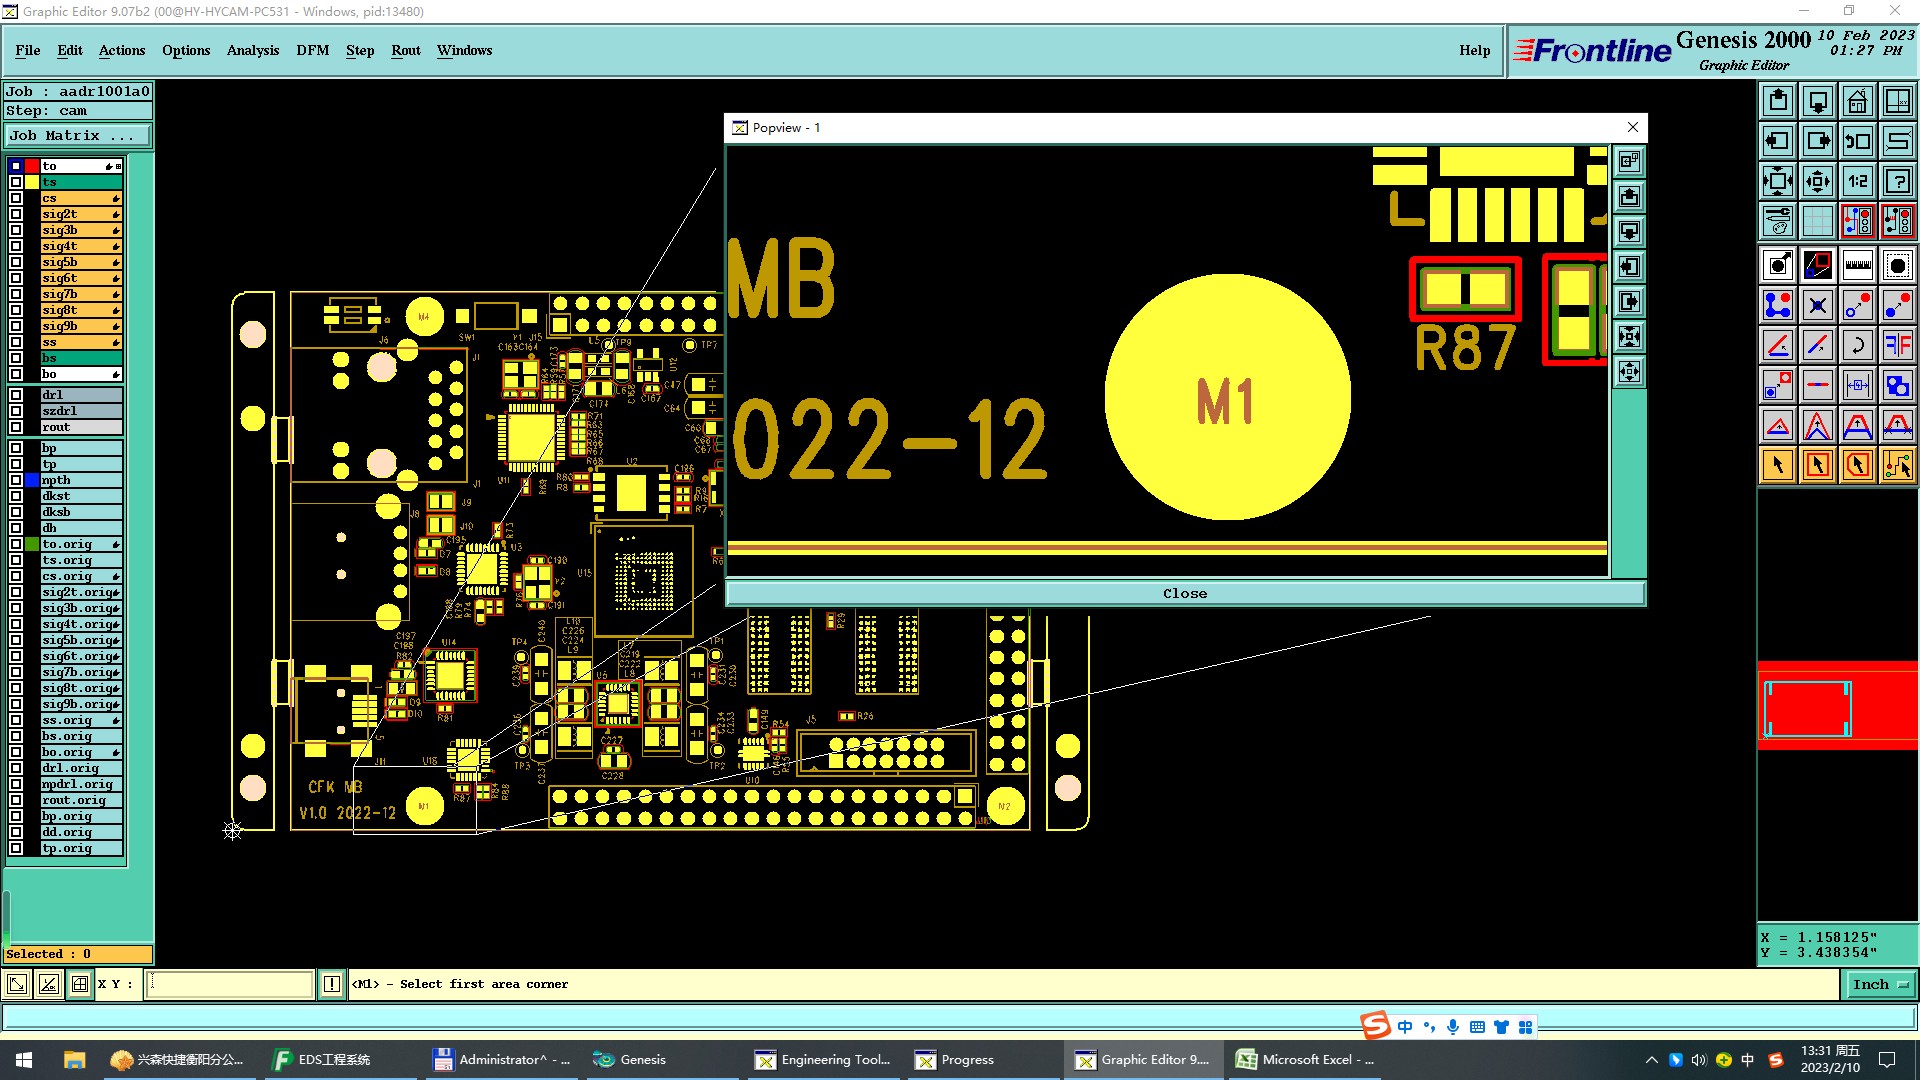Click the pan up view icon
The image size is (1920, 1080).
(1778, 101)
